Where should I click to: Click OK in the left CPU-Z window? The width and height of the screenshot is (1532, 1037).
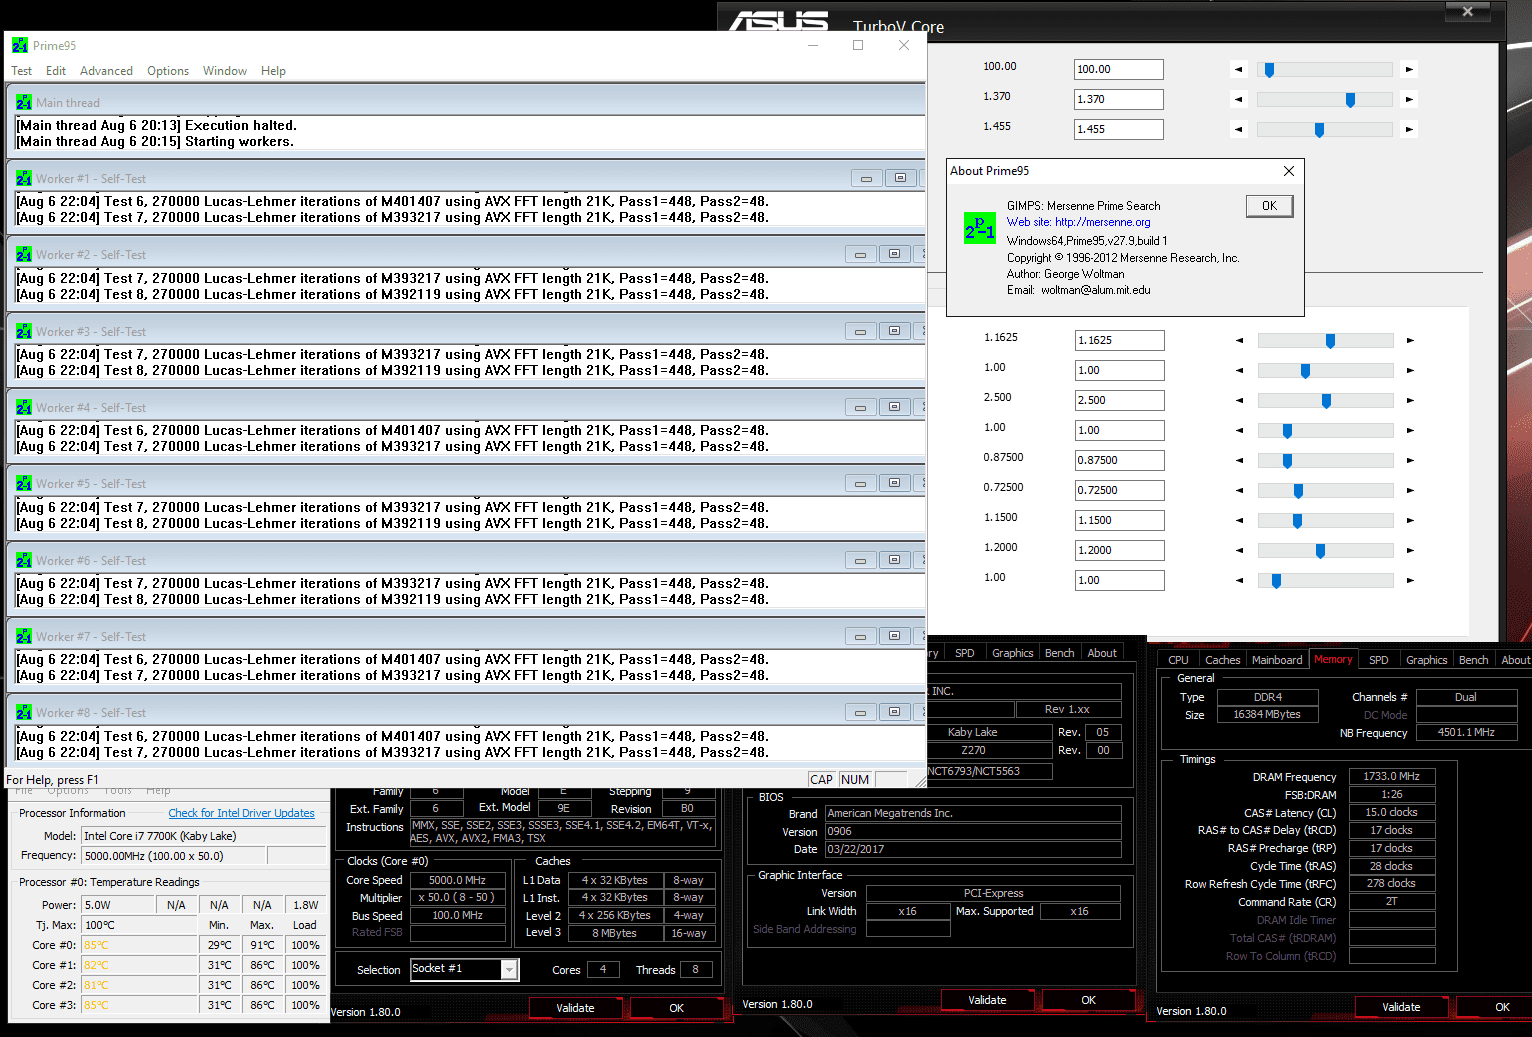coord(676,1008)
